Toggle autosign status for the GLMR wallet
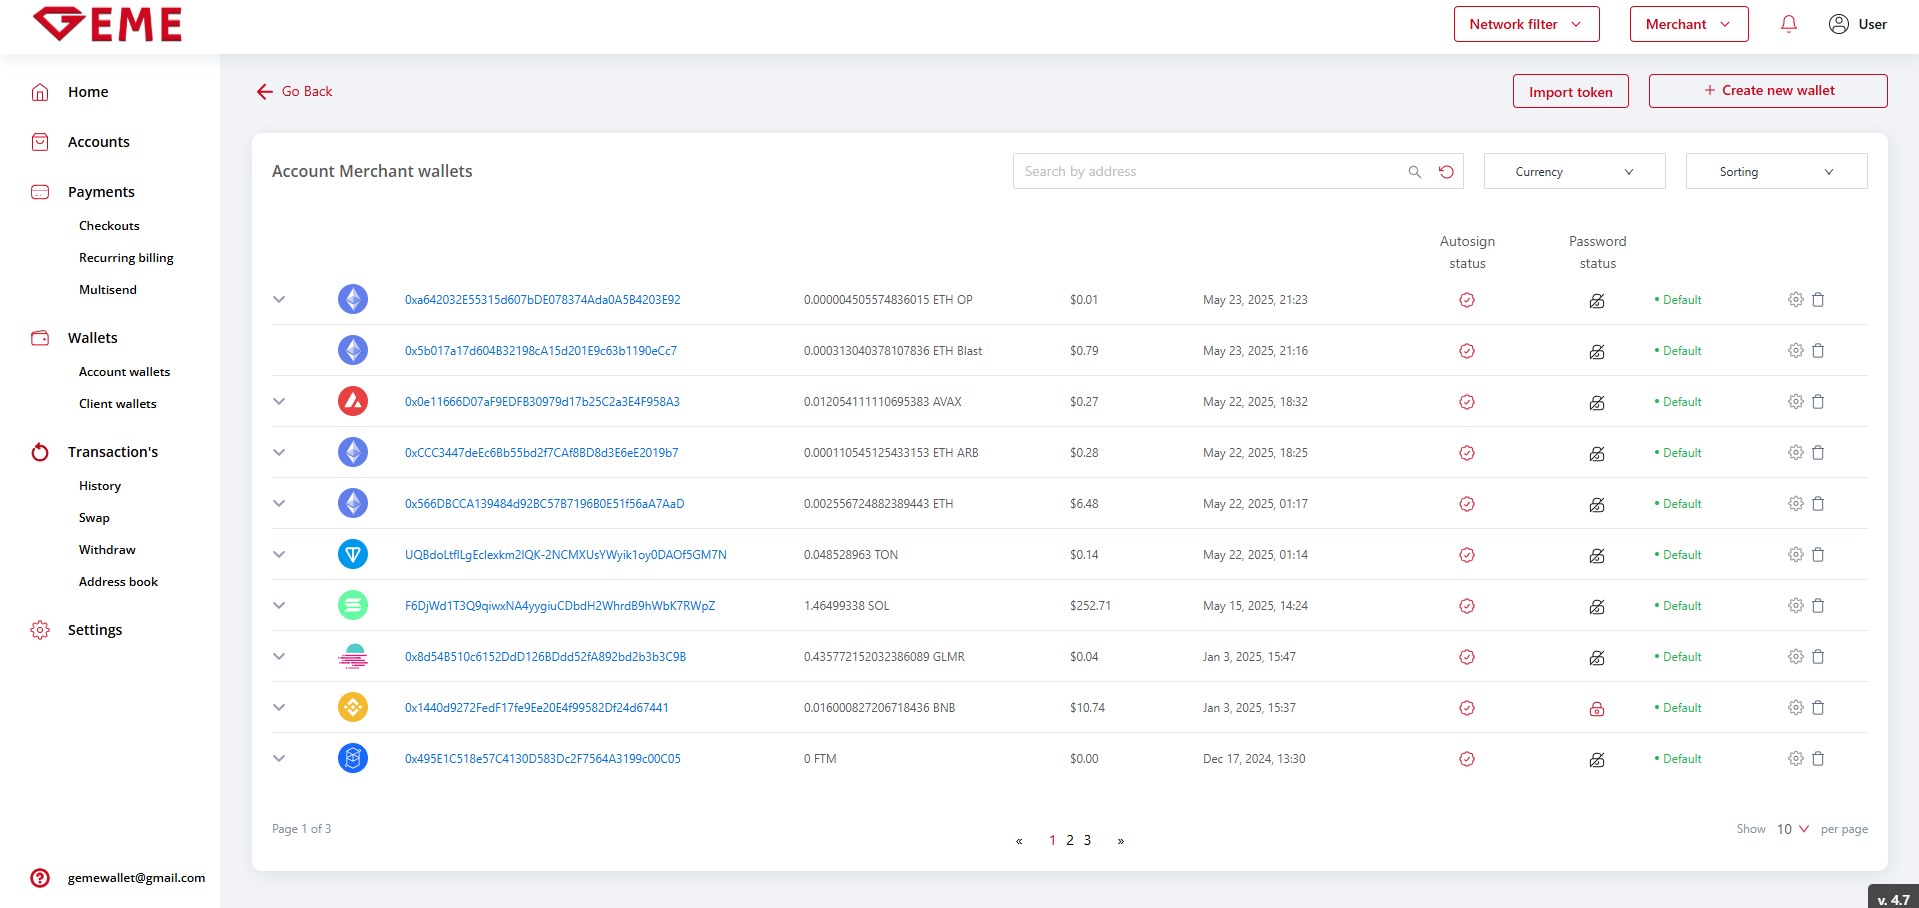The image size is (1919, 908). click(x=1467, y=657)
